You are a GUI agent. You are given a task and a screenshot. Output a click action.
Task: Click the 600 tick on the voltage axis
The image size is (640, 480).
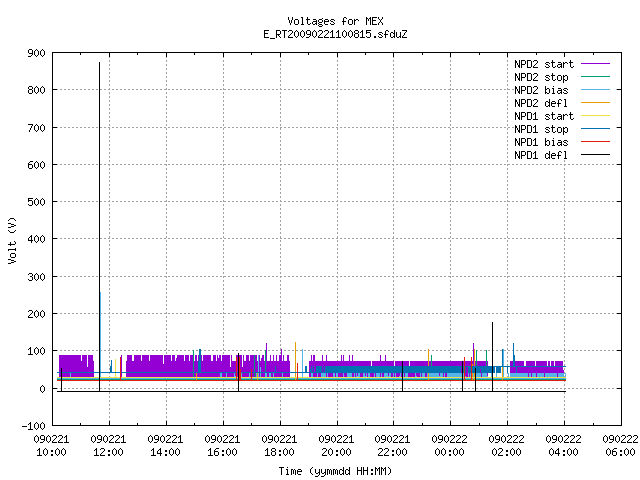(36, 165)
